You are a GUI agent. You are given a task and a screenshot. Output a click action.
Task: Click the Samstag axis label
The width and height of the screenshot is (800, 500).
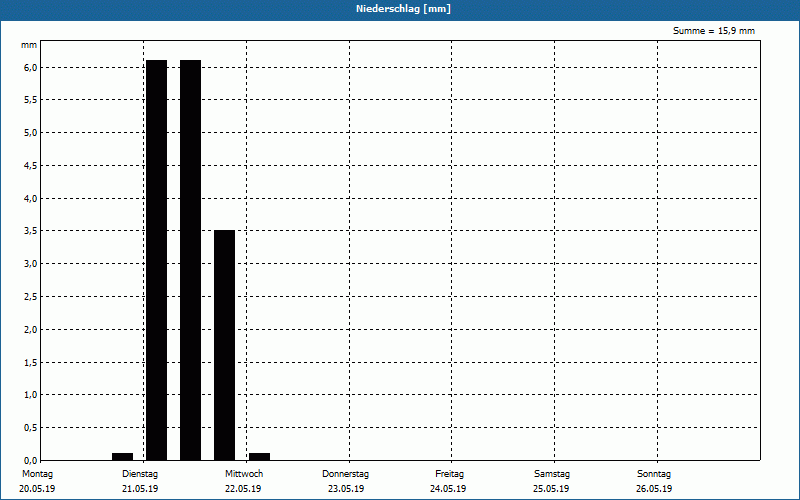click(552, 474)
